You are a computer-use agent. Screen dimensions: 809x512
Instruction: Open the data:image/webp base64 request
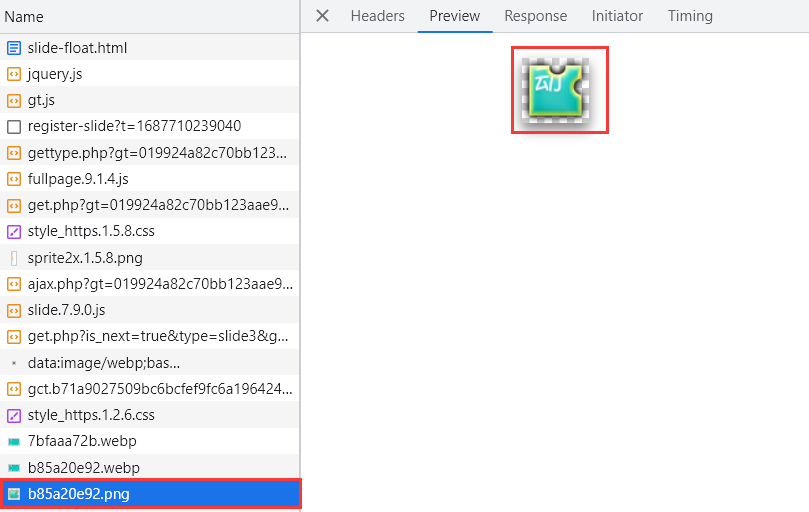104,362
